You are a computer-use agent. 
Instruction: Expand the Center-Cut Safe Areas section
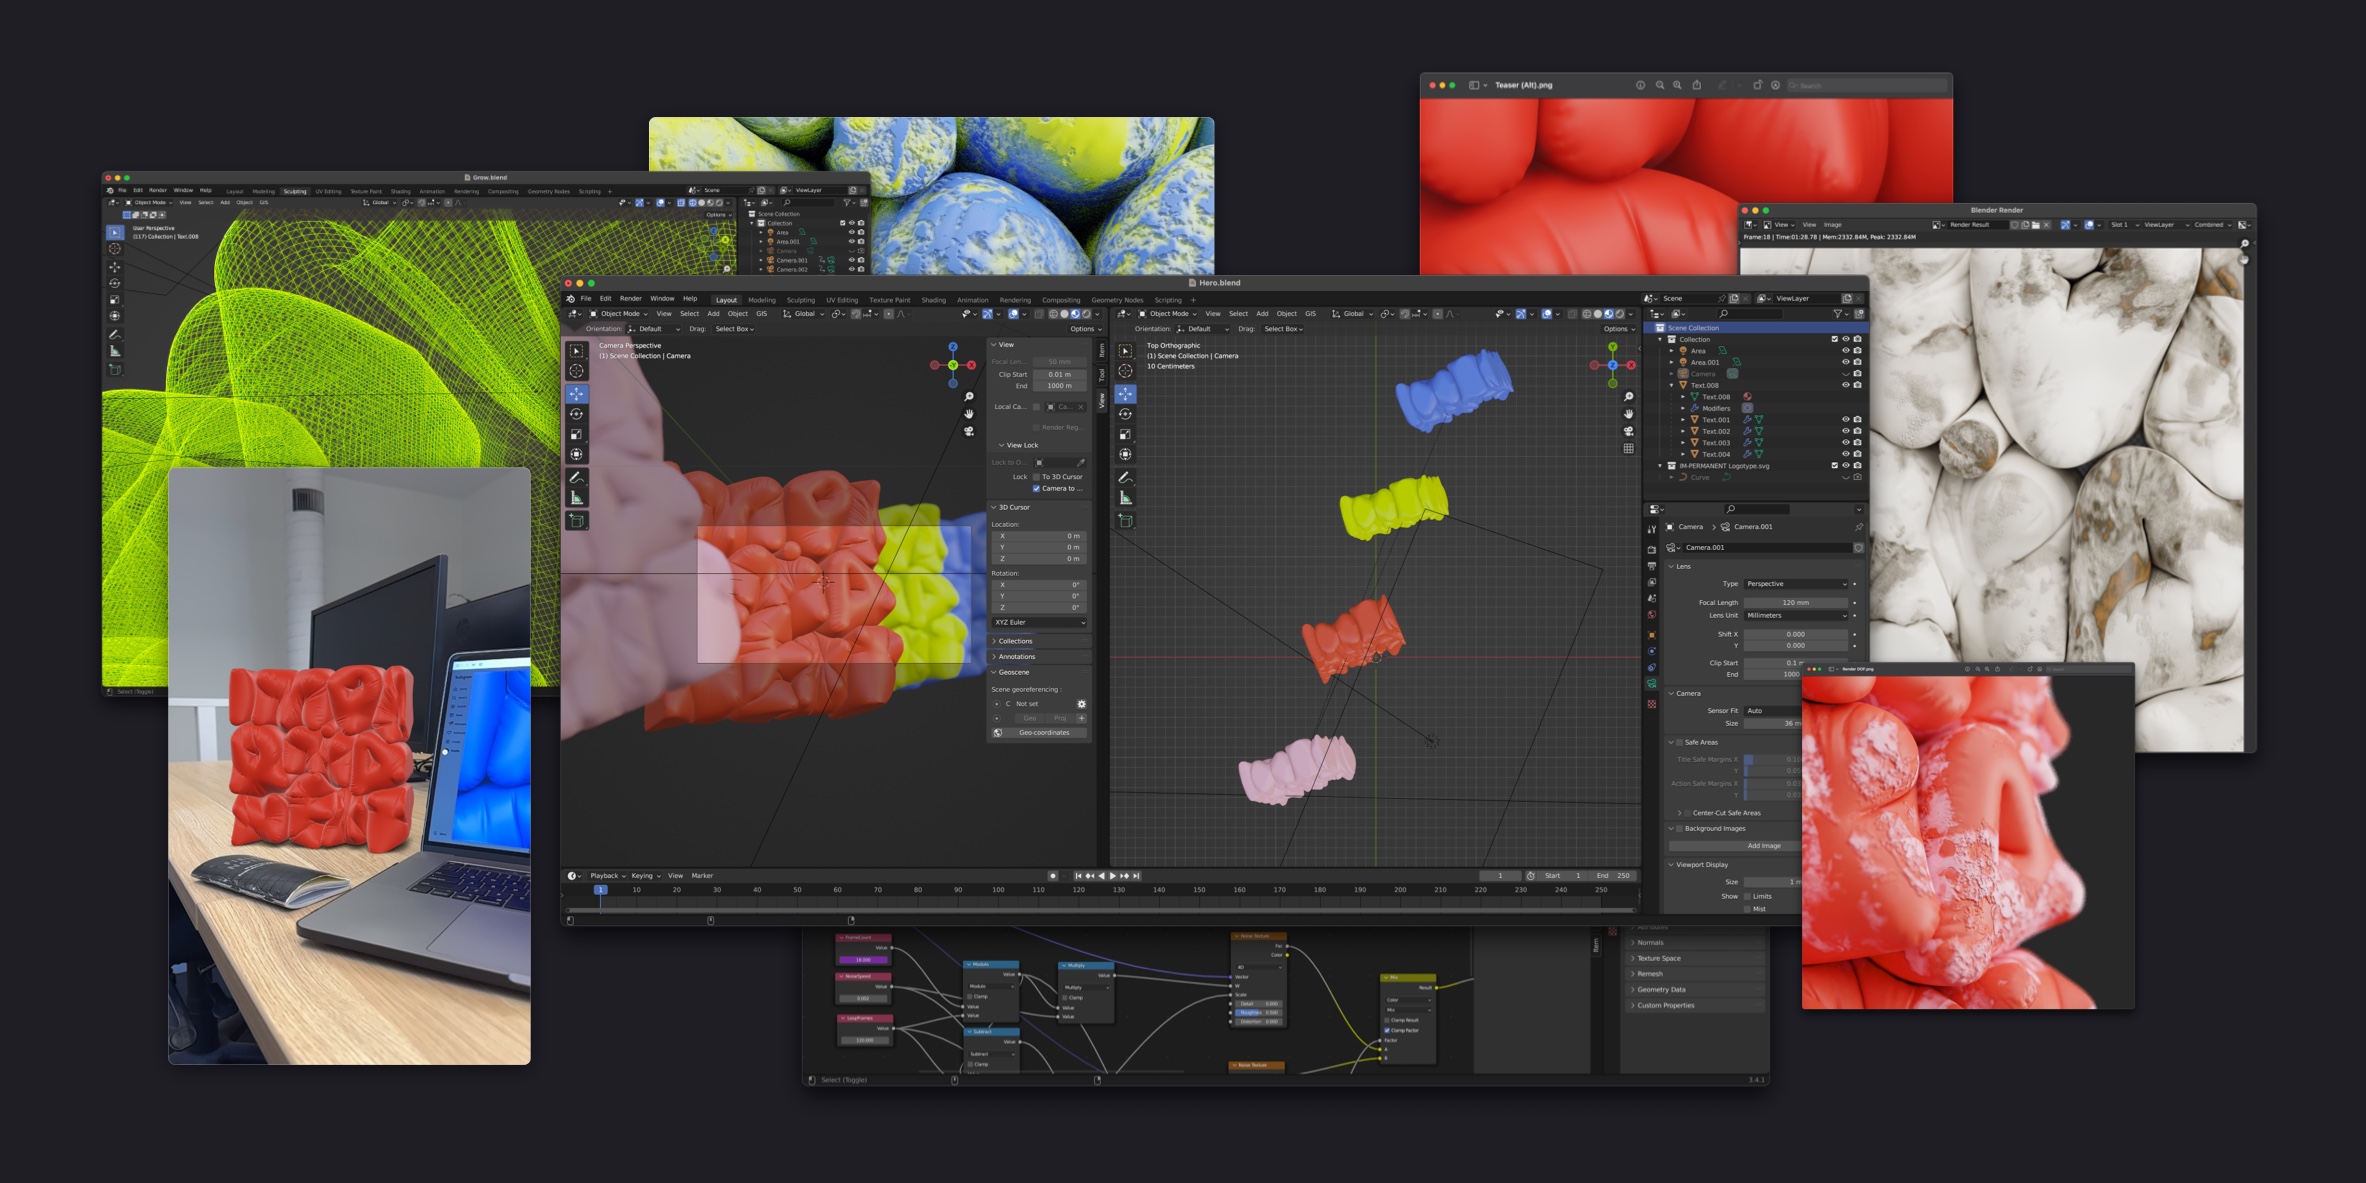tap(1680, 813)
